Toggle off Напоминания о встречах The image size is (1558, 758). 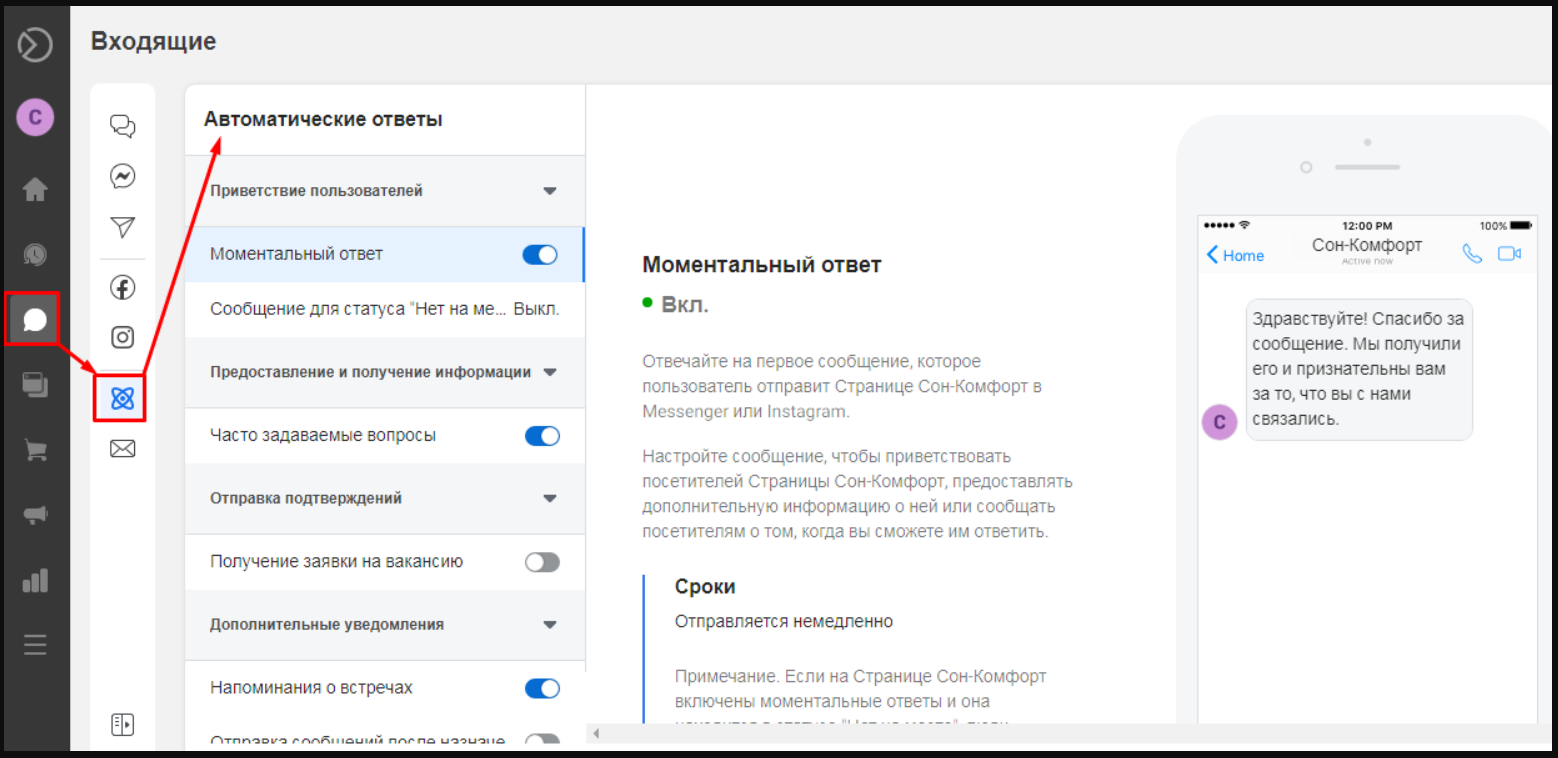point(541,688)
